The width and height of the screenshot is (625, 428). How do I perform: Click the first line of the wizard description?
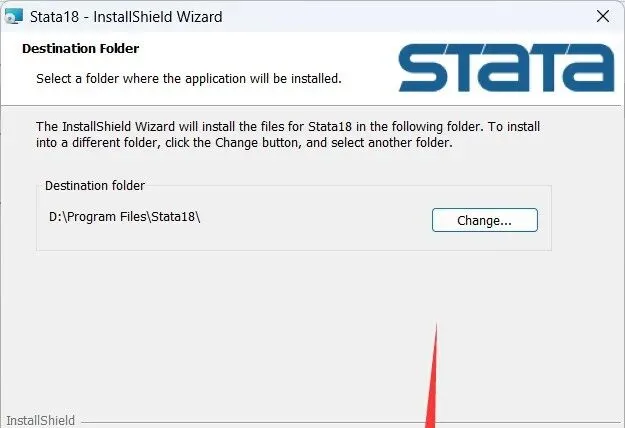pos(288,127)
